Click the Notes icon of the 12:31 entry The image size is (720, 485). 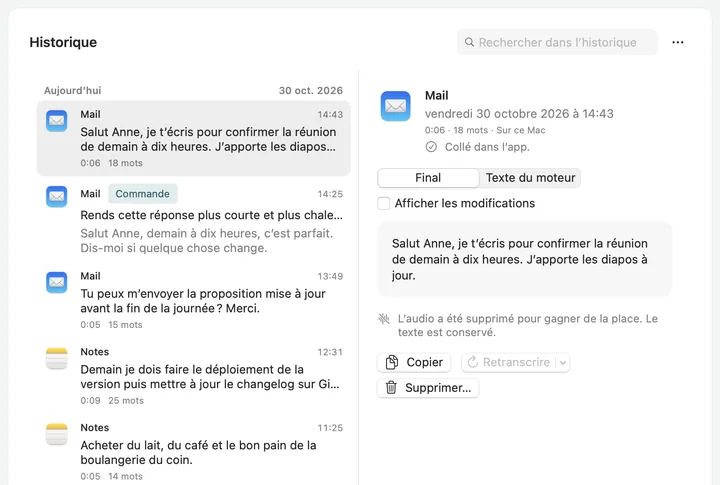coord(56,358)
